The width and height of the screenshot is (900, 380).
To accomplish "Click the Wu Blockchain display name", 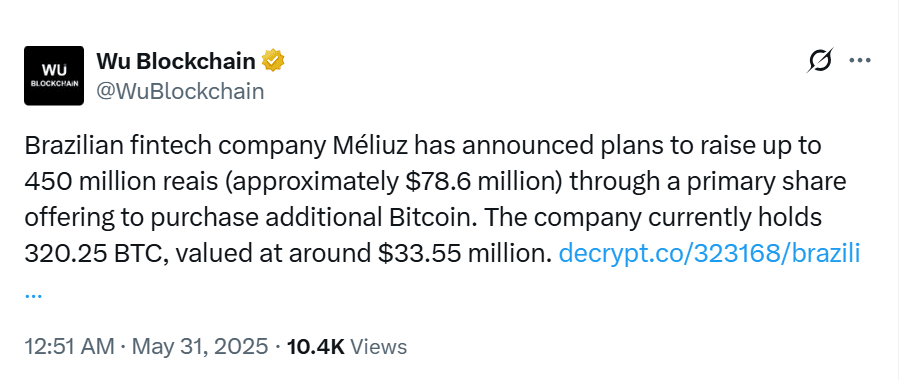I will point(176,60).
